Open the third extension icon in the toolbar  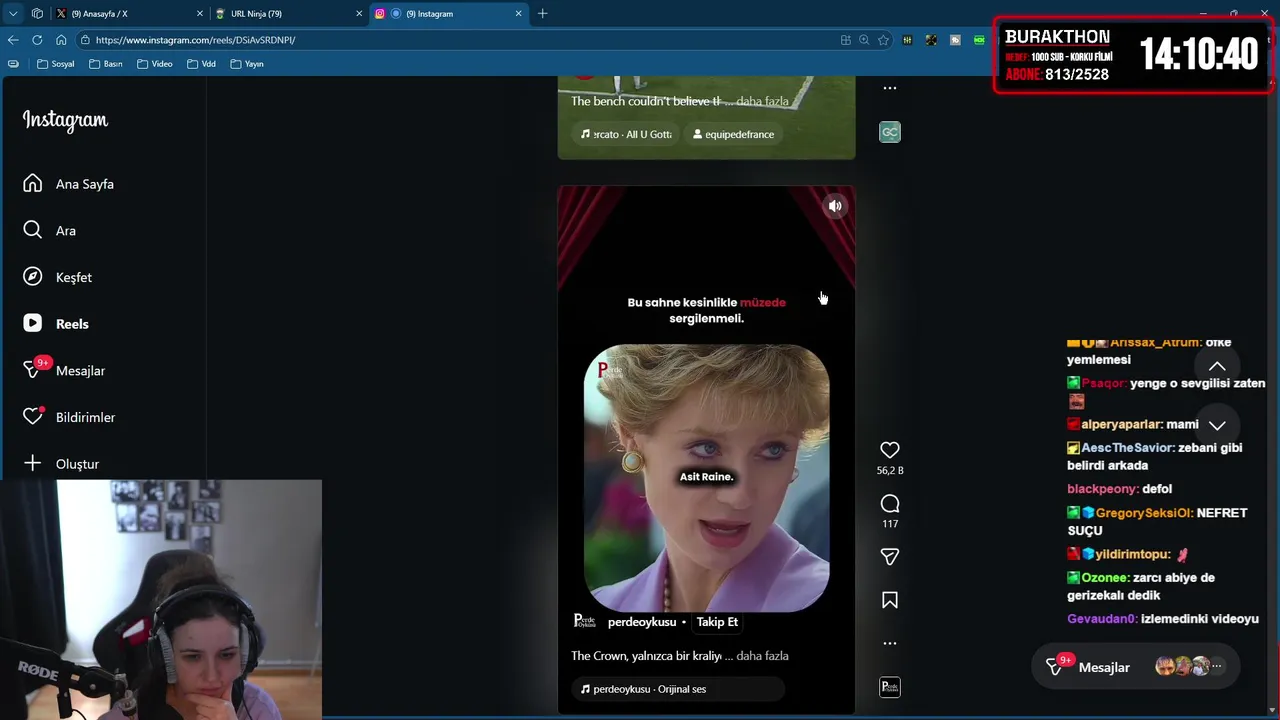click(955, 40)
